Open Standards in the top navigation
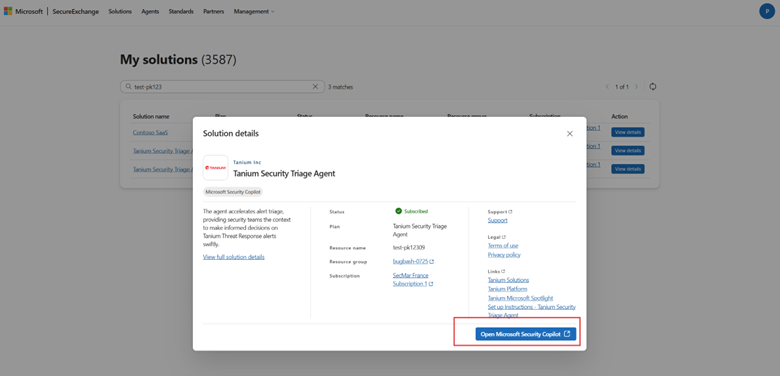Image resolution: width=780 pixels, height=376 pixels. coord(181,11)
